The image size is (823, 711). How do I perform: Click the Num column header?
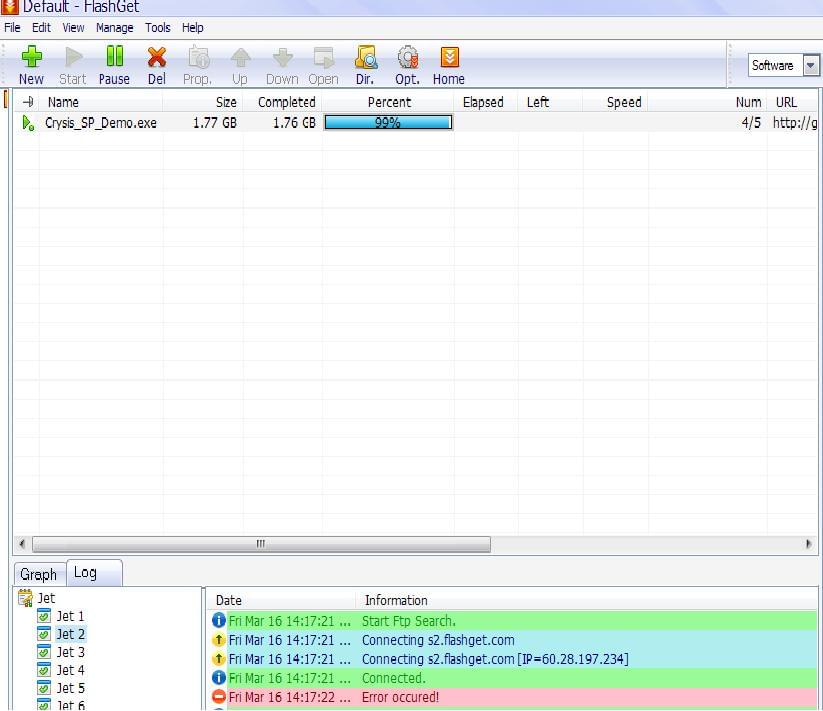pyautogui.click(x=708, y=102)
